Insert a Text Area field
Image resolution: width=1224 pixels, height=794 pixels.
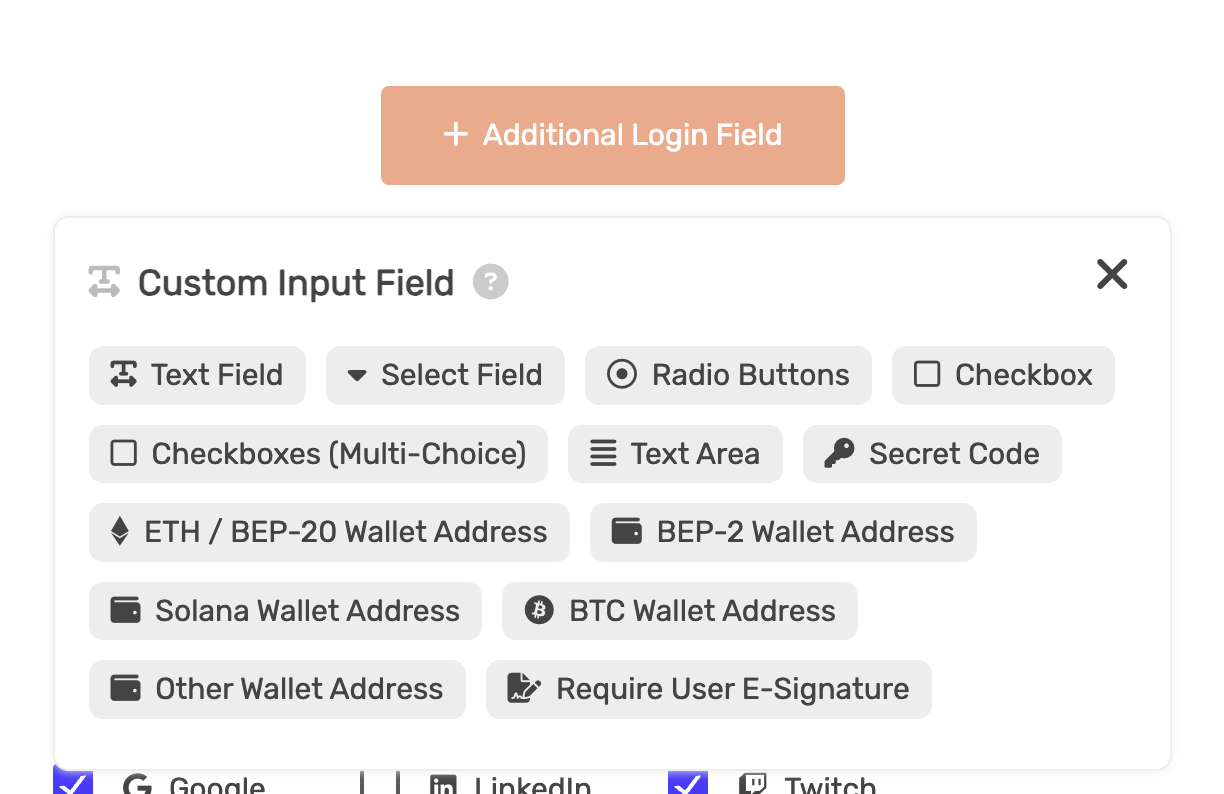(675, 454)
